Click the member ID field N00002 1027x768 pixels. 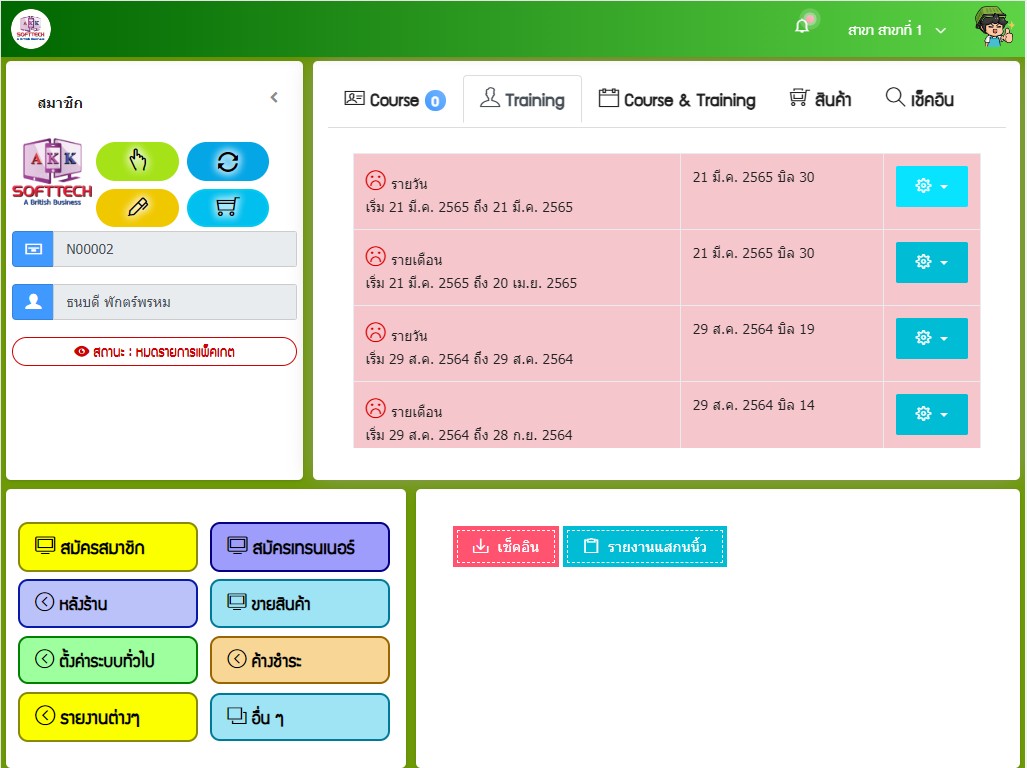[x=175, y=249]
